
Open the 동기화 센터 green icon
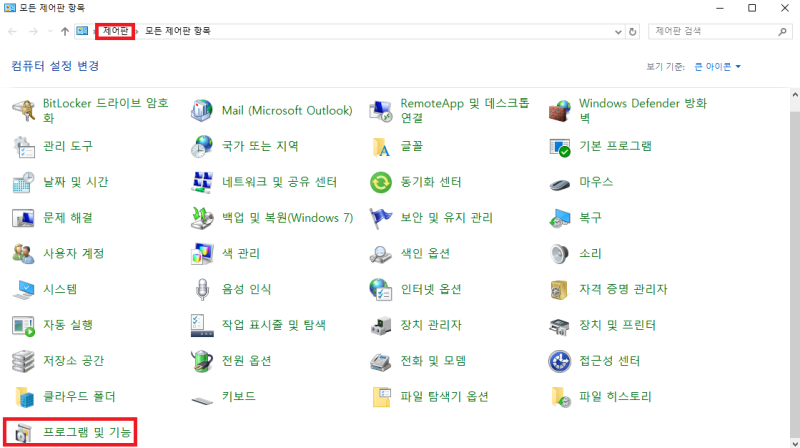pyautogui.click(x=381, y=182)
